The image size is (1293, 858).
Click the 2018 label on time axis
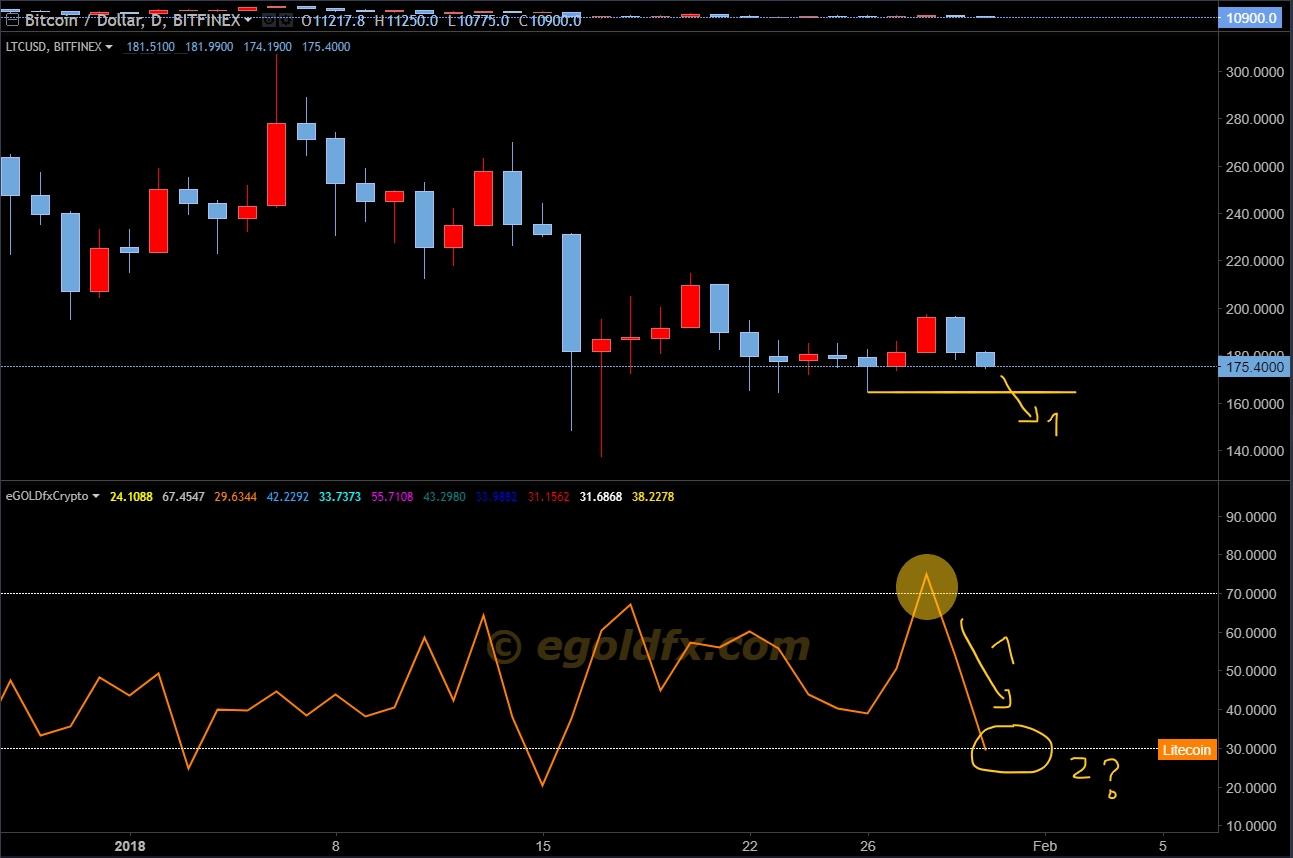click(130, 845)
